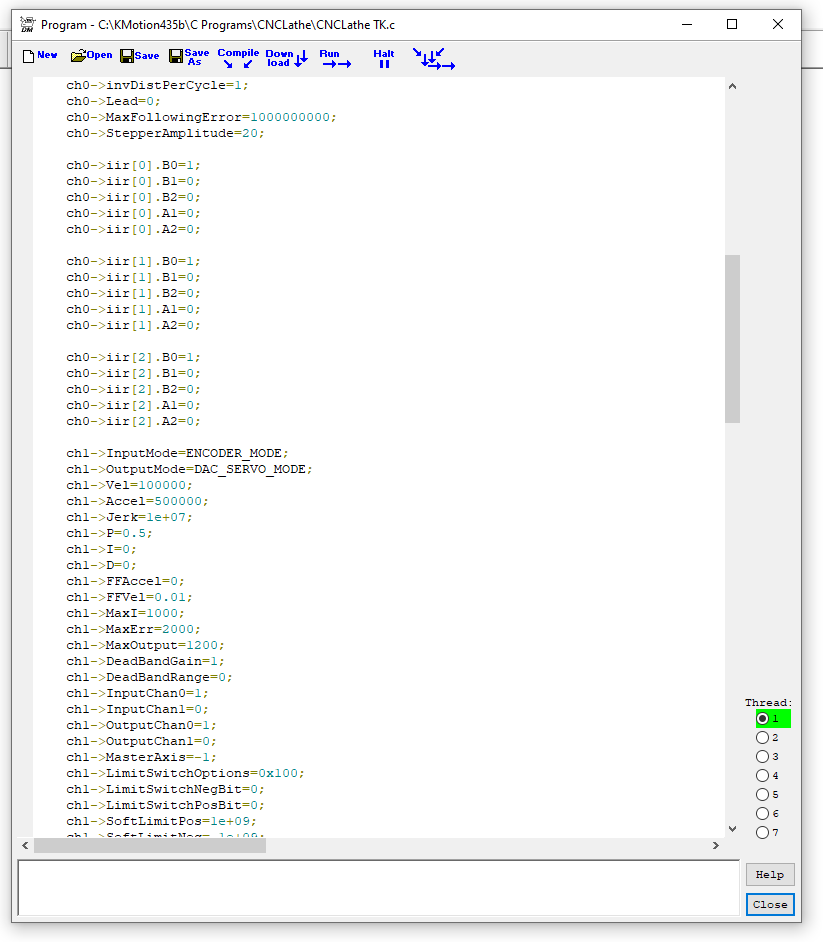This screenshot has width=823, height=942.
Task: Choose Thread 5 radio button
Action: coord(763,795)
